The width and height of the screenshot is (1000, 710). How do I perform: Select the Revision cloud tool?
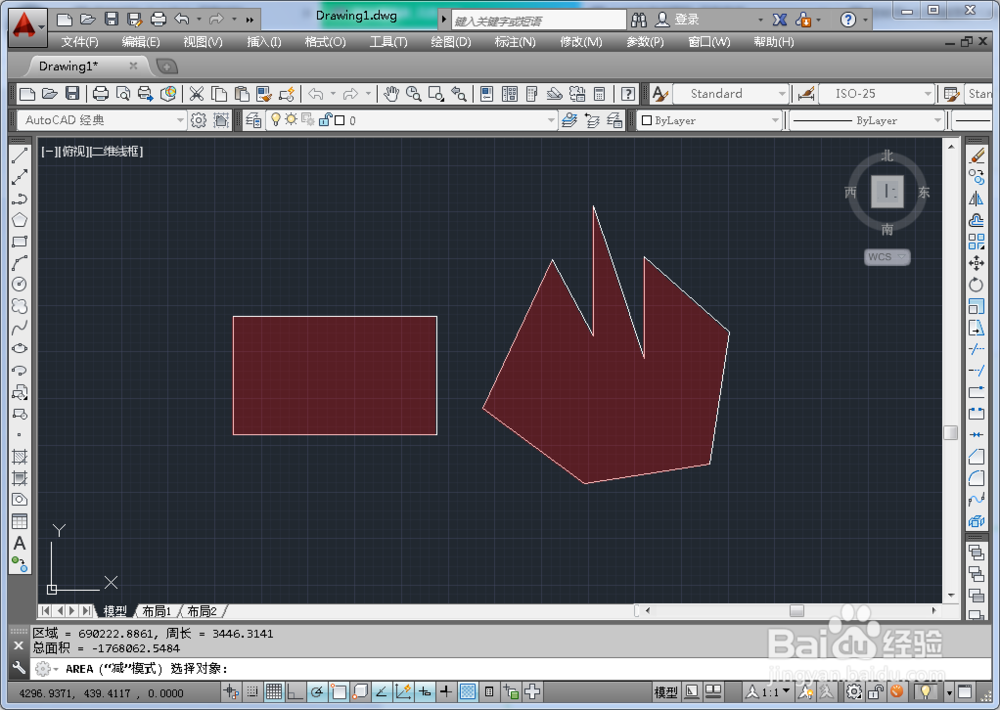pyautogui.click(x=19, y=306)
